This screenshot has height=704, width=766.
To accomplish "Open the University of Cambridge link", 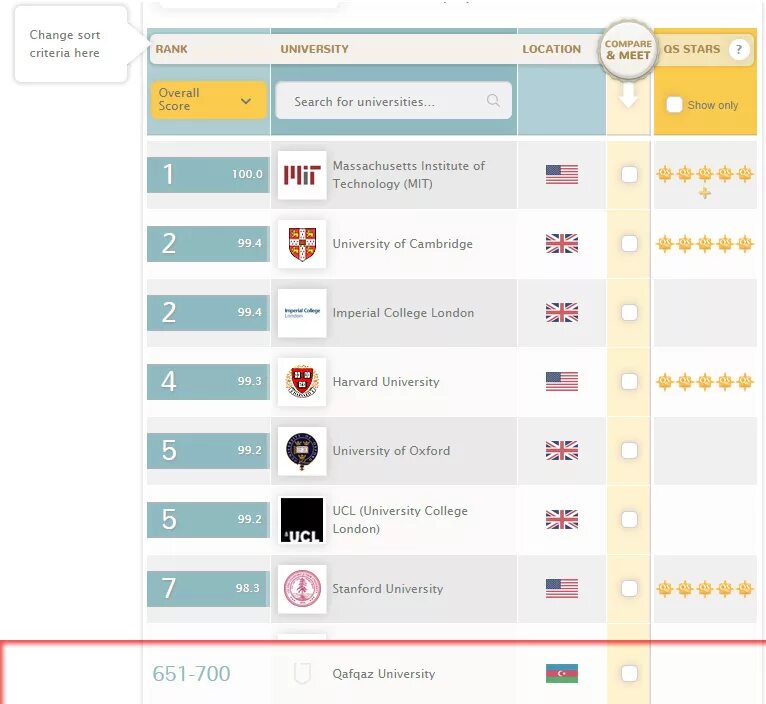I will point(403,243).
